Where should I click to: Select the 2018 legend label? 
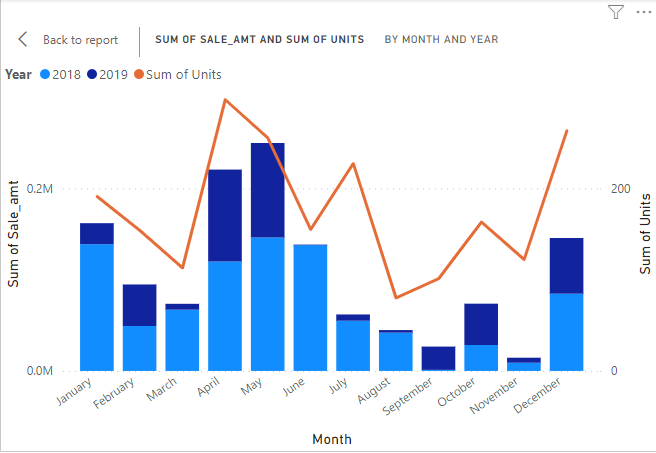pos(66,74)
